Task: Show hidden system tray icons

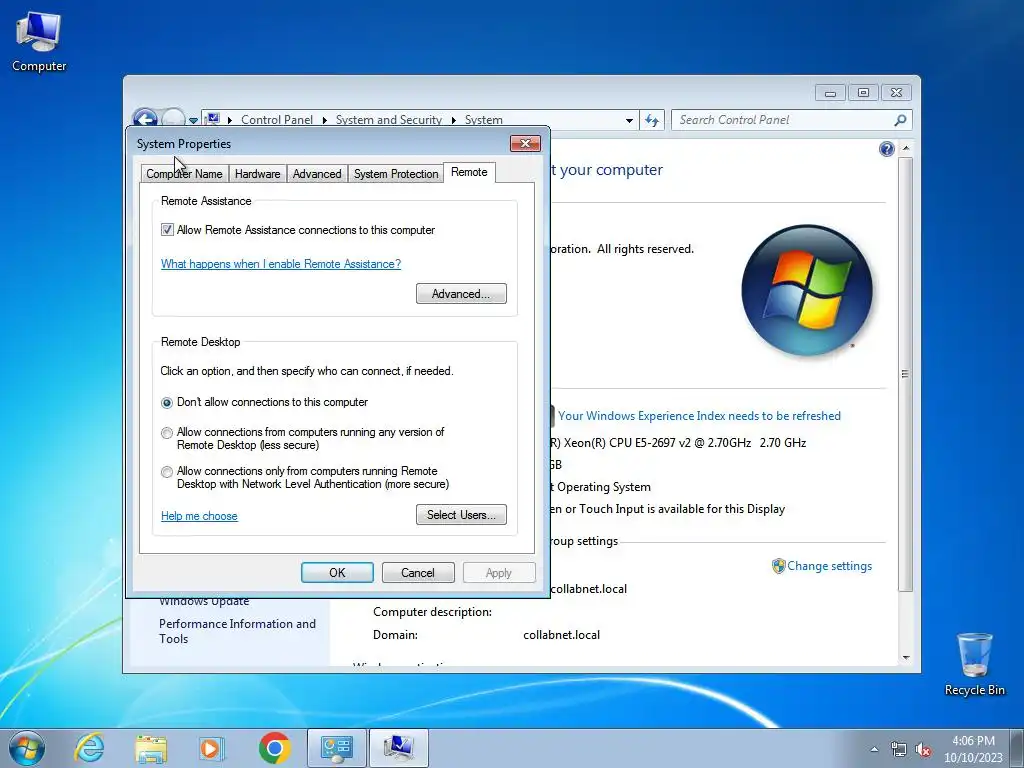Action: pos(874,750)
